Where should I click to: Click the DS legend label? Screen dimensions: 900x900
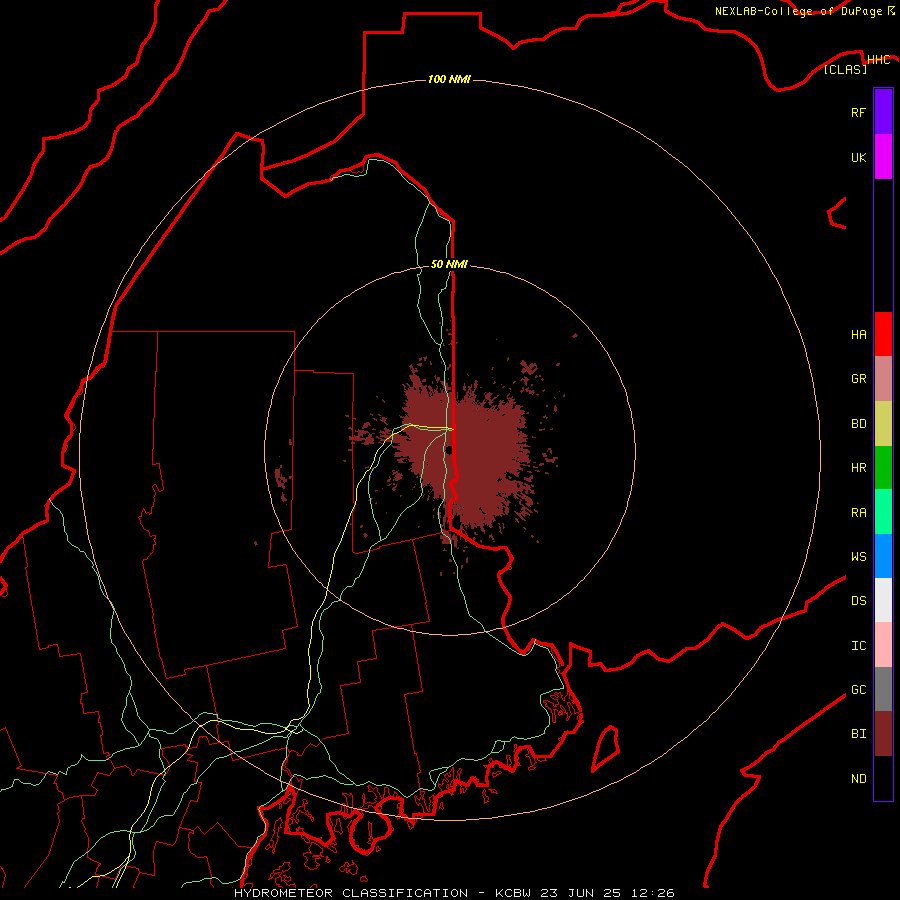tap(858, 600)
